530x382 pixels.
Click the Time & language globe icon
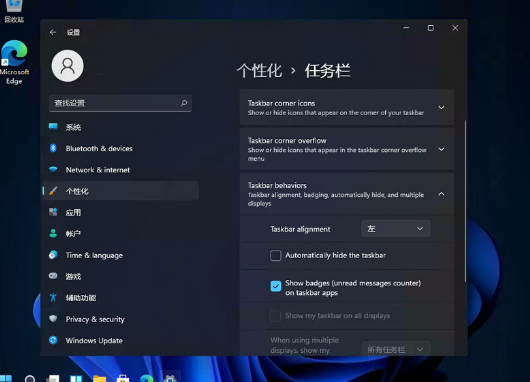(53, 255)
